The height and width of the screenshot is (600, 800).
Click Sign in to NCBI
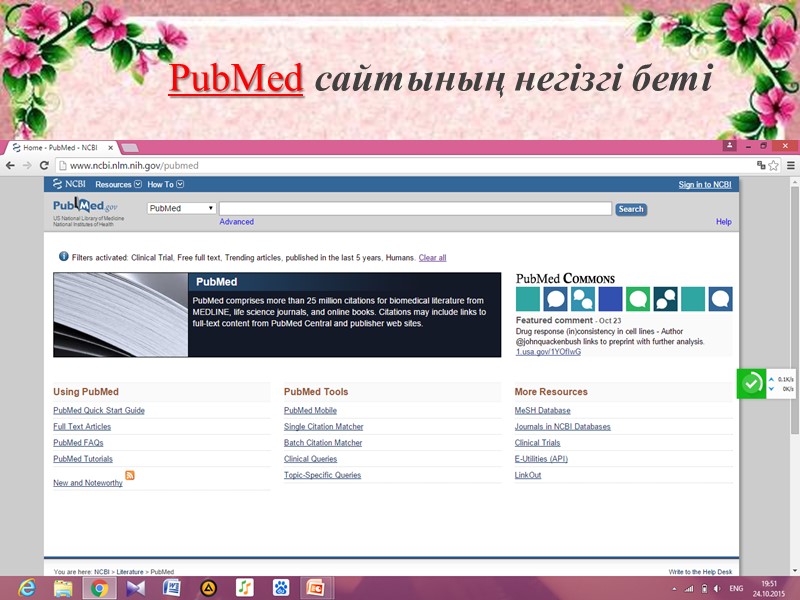coord(705,185)
